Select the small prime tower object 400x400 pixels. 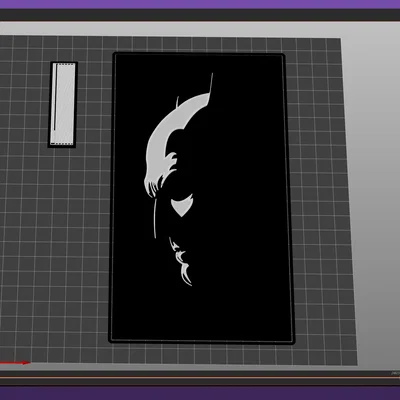click(63, 104)
